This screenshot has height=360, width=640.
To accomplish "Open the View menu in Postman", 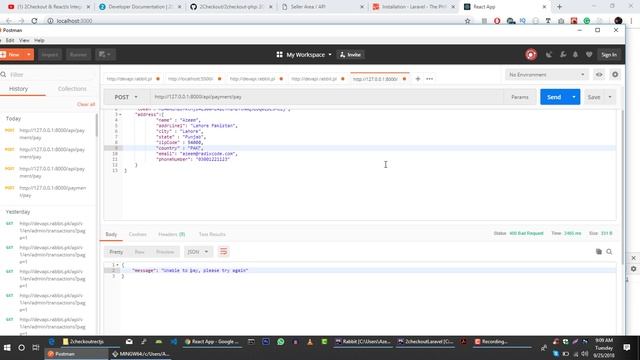I will click(24, 40).
